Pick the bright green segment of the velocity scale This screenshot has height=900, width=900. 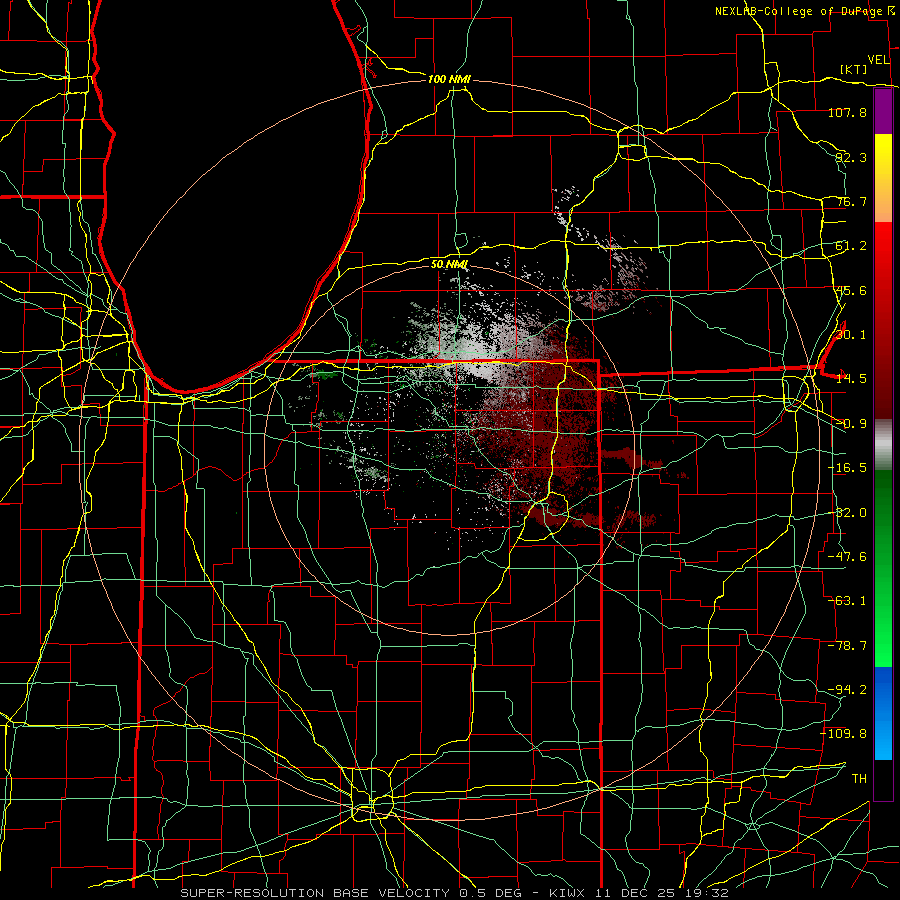coord(883,637)
